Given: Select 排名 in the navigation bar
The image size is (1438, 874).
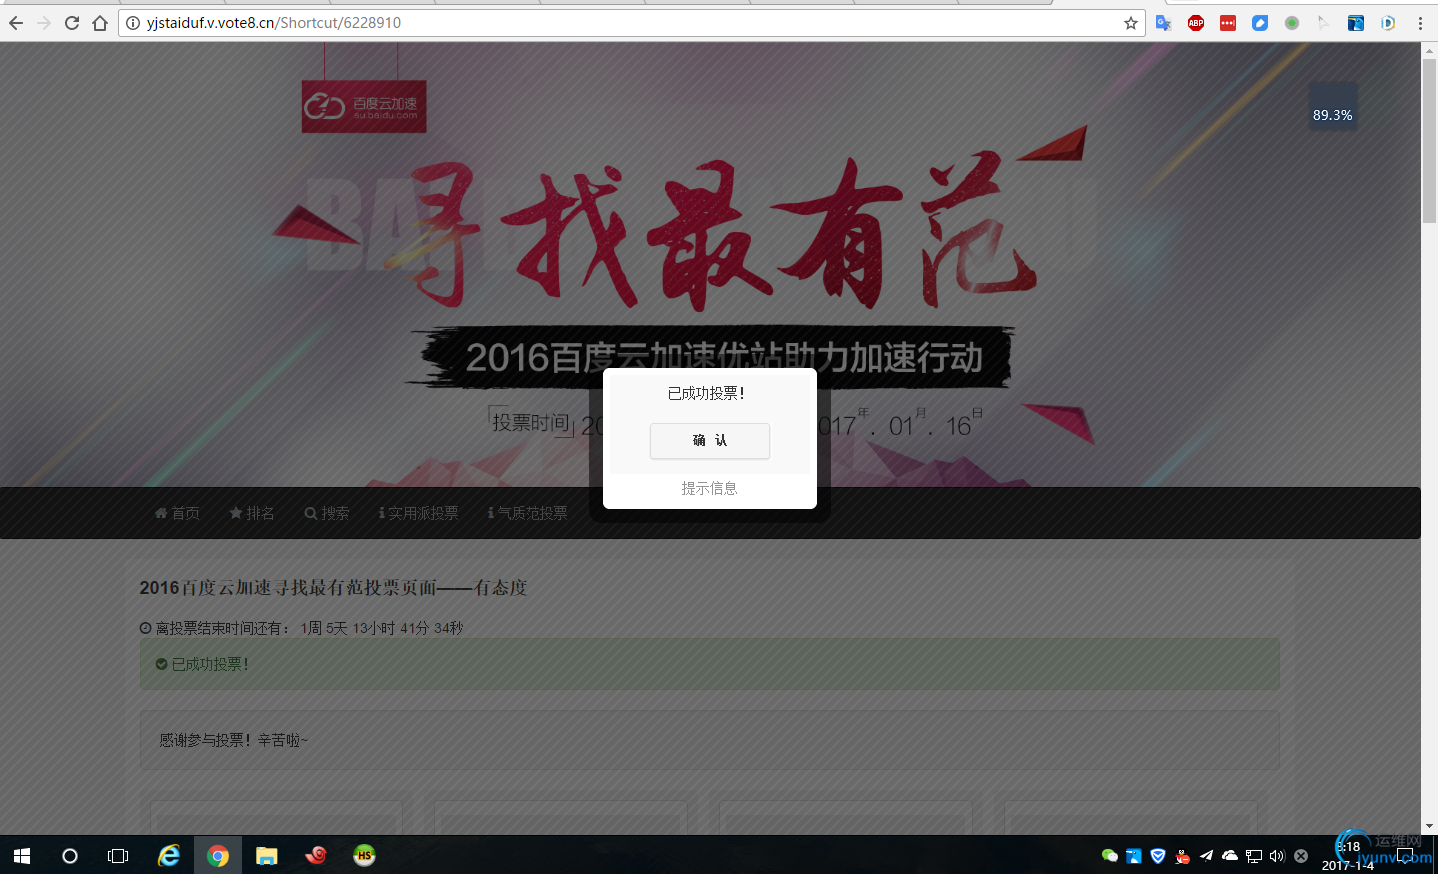Looking at the screenshot, I should [252, 512].
